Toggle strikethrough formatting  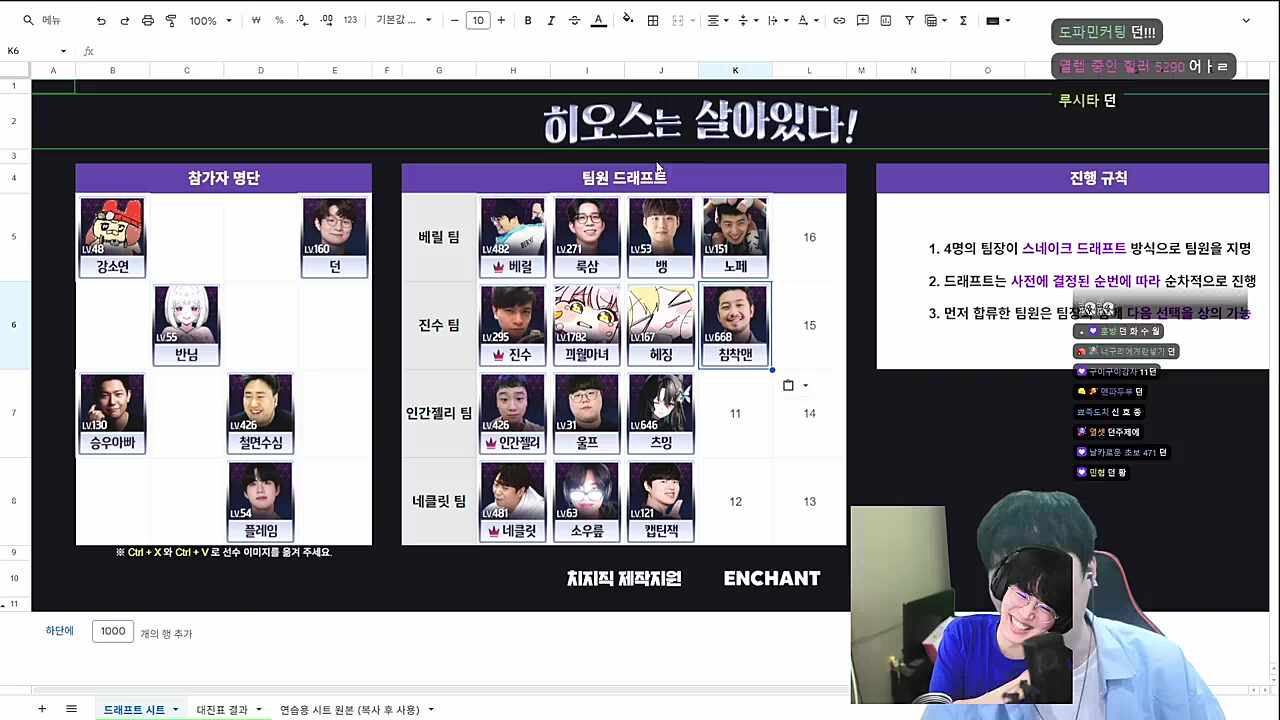click(x=574, y=20)
